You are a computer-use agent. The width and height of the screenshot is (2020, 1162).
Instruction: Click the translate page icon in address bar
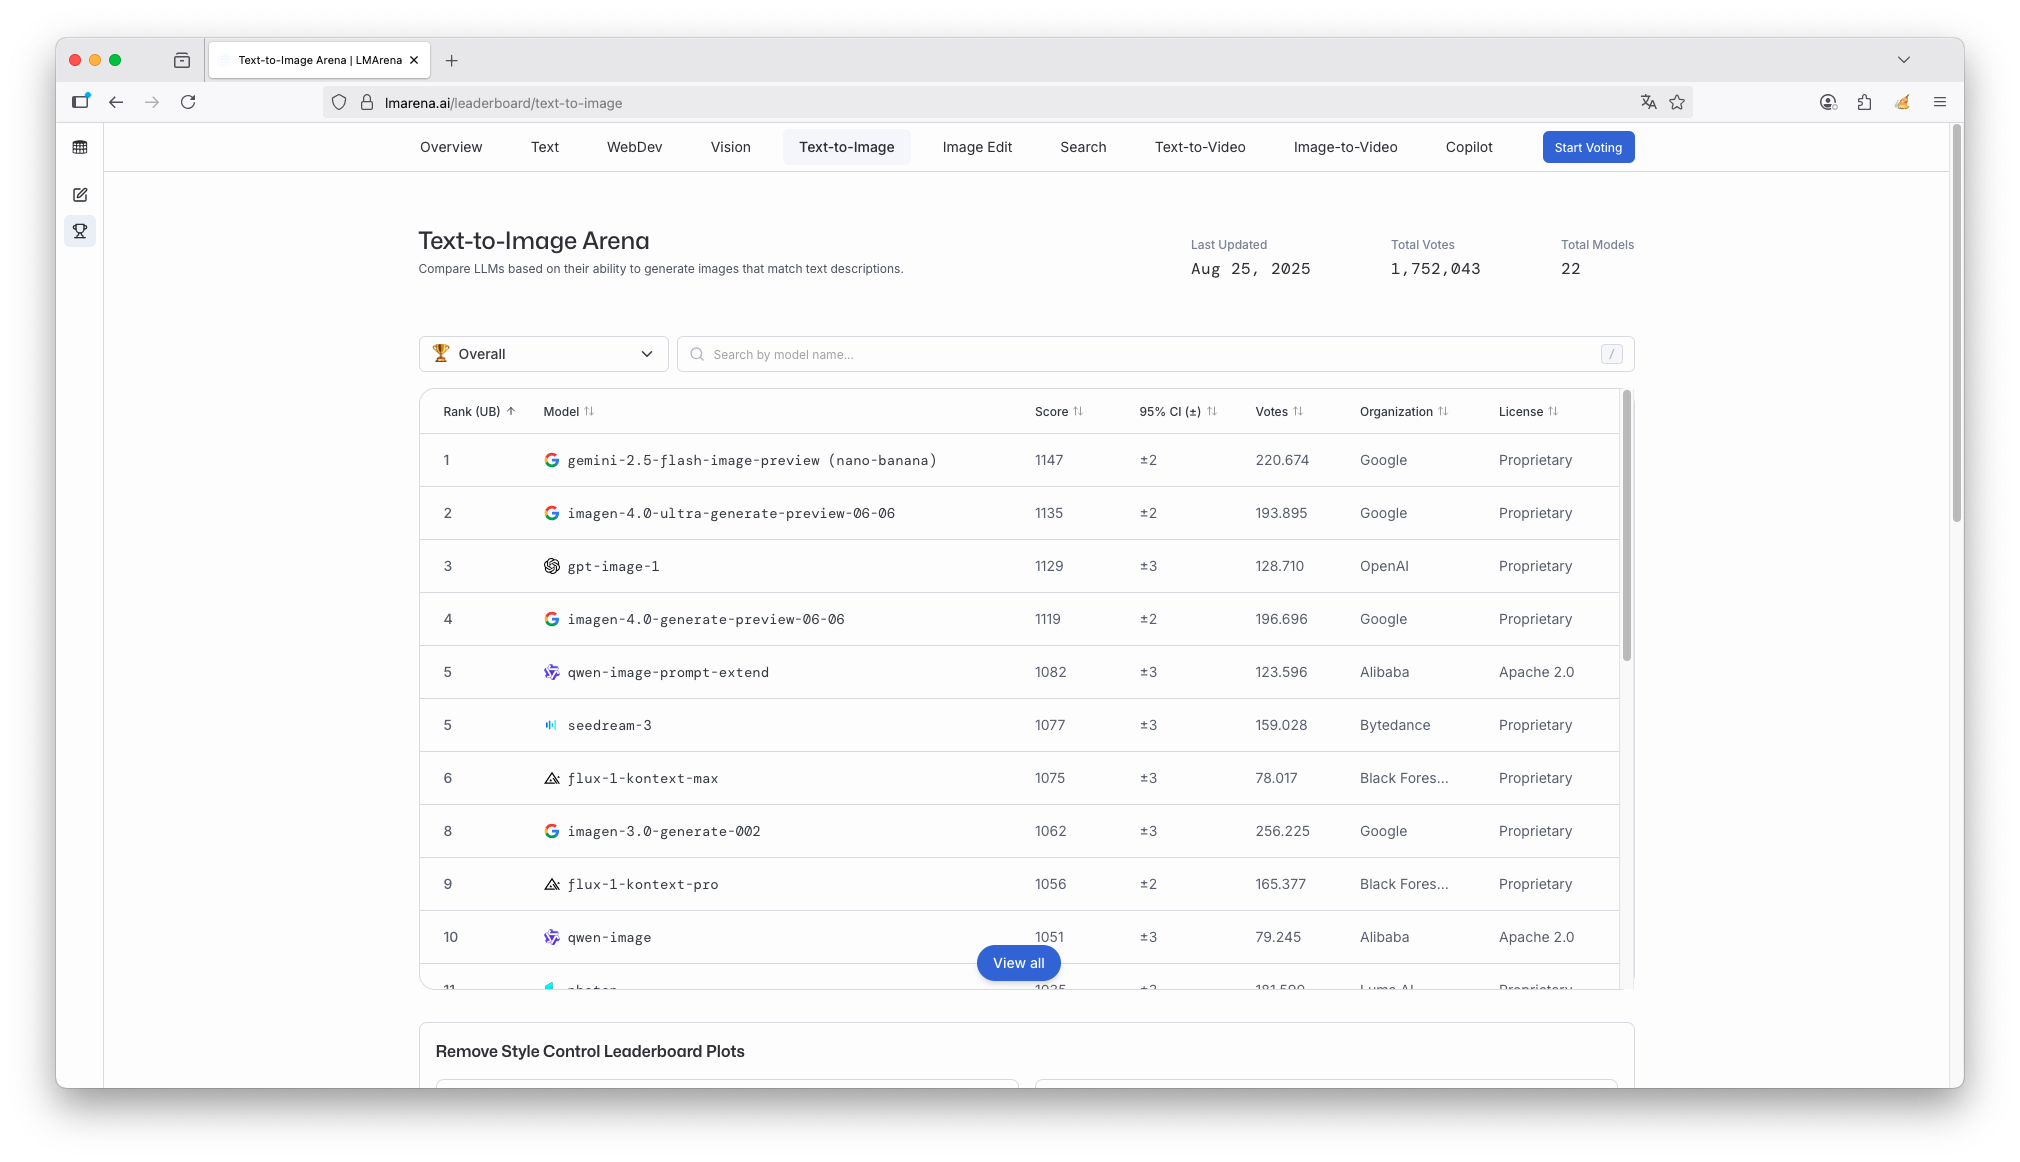pos(1648,102)
